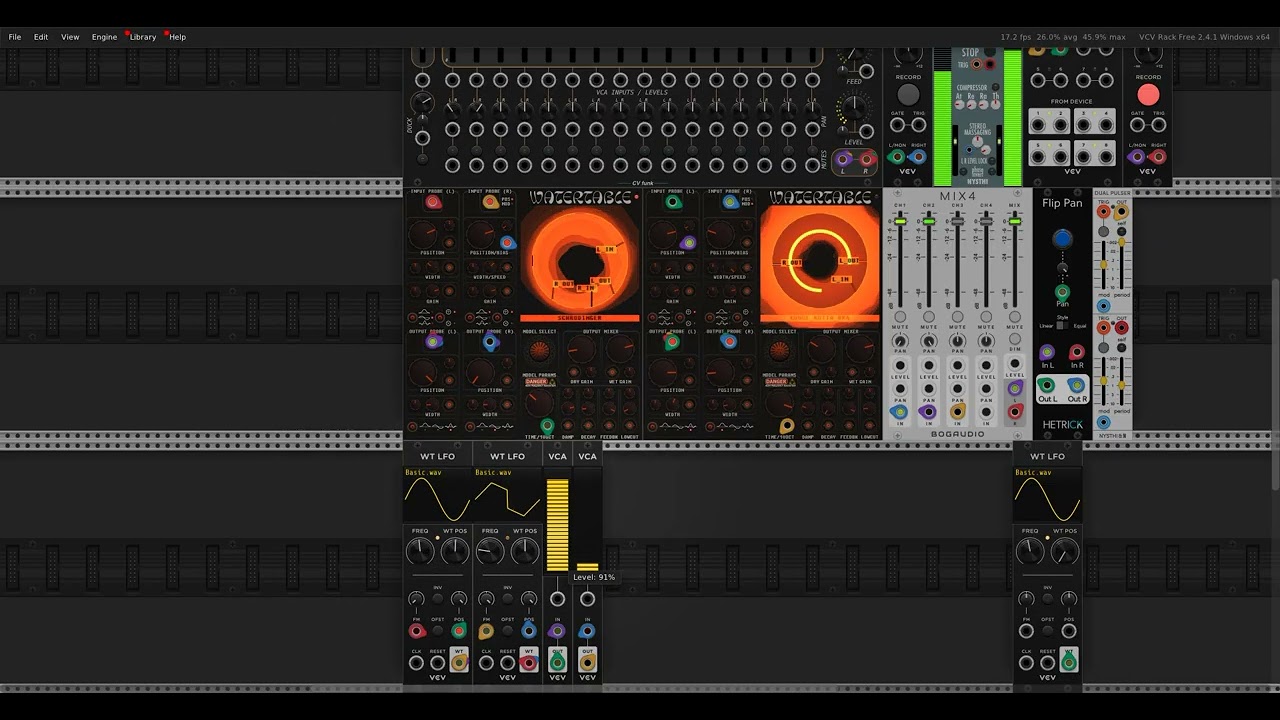Click the CLK jack on first WT LFO
This screenshot has height=720, width=1280.
click(417, 663)
